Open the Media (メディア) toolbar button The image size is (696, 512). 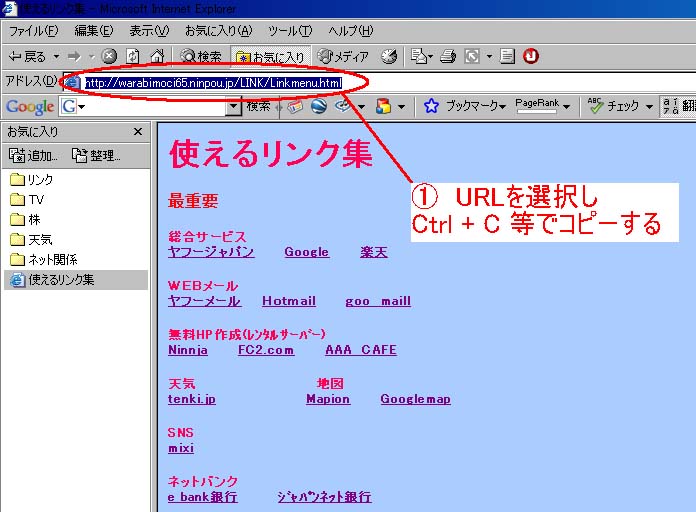[x=343, y=56]
